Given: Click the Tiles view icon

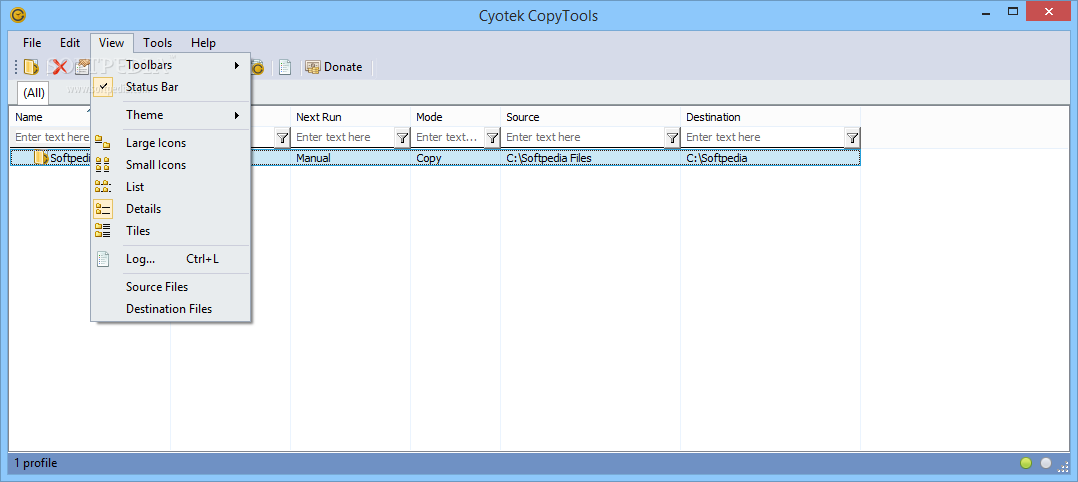Looking at the screenshot, I should pos(102,231).
